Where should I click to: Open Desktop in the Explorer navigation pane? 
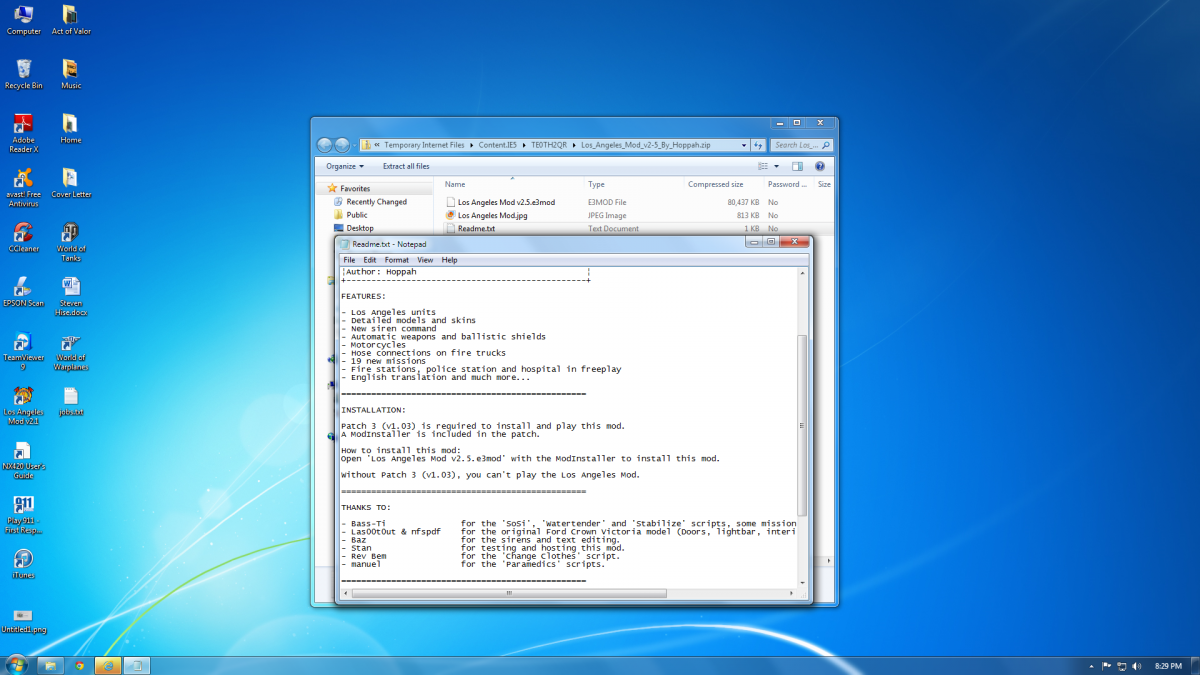pyautogui.click(x=360, y=228)
